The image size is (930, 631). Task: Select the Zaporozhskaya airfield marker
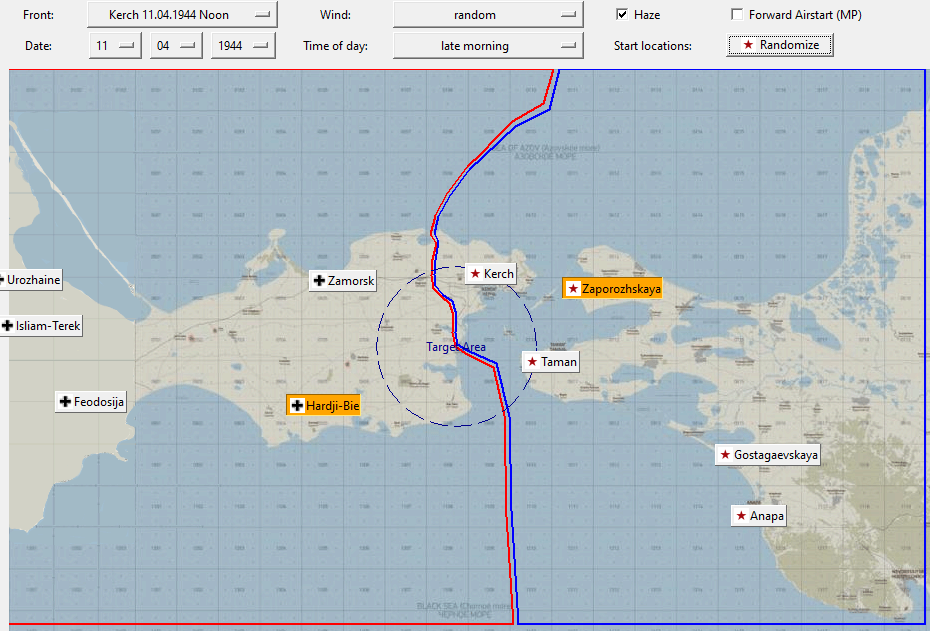[612, 289]
